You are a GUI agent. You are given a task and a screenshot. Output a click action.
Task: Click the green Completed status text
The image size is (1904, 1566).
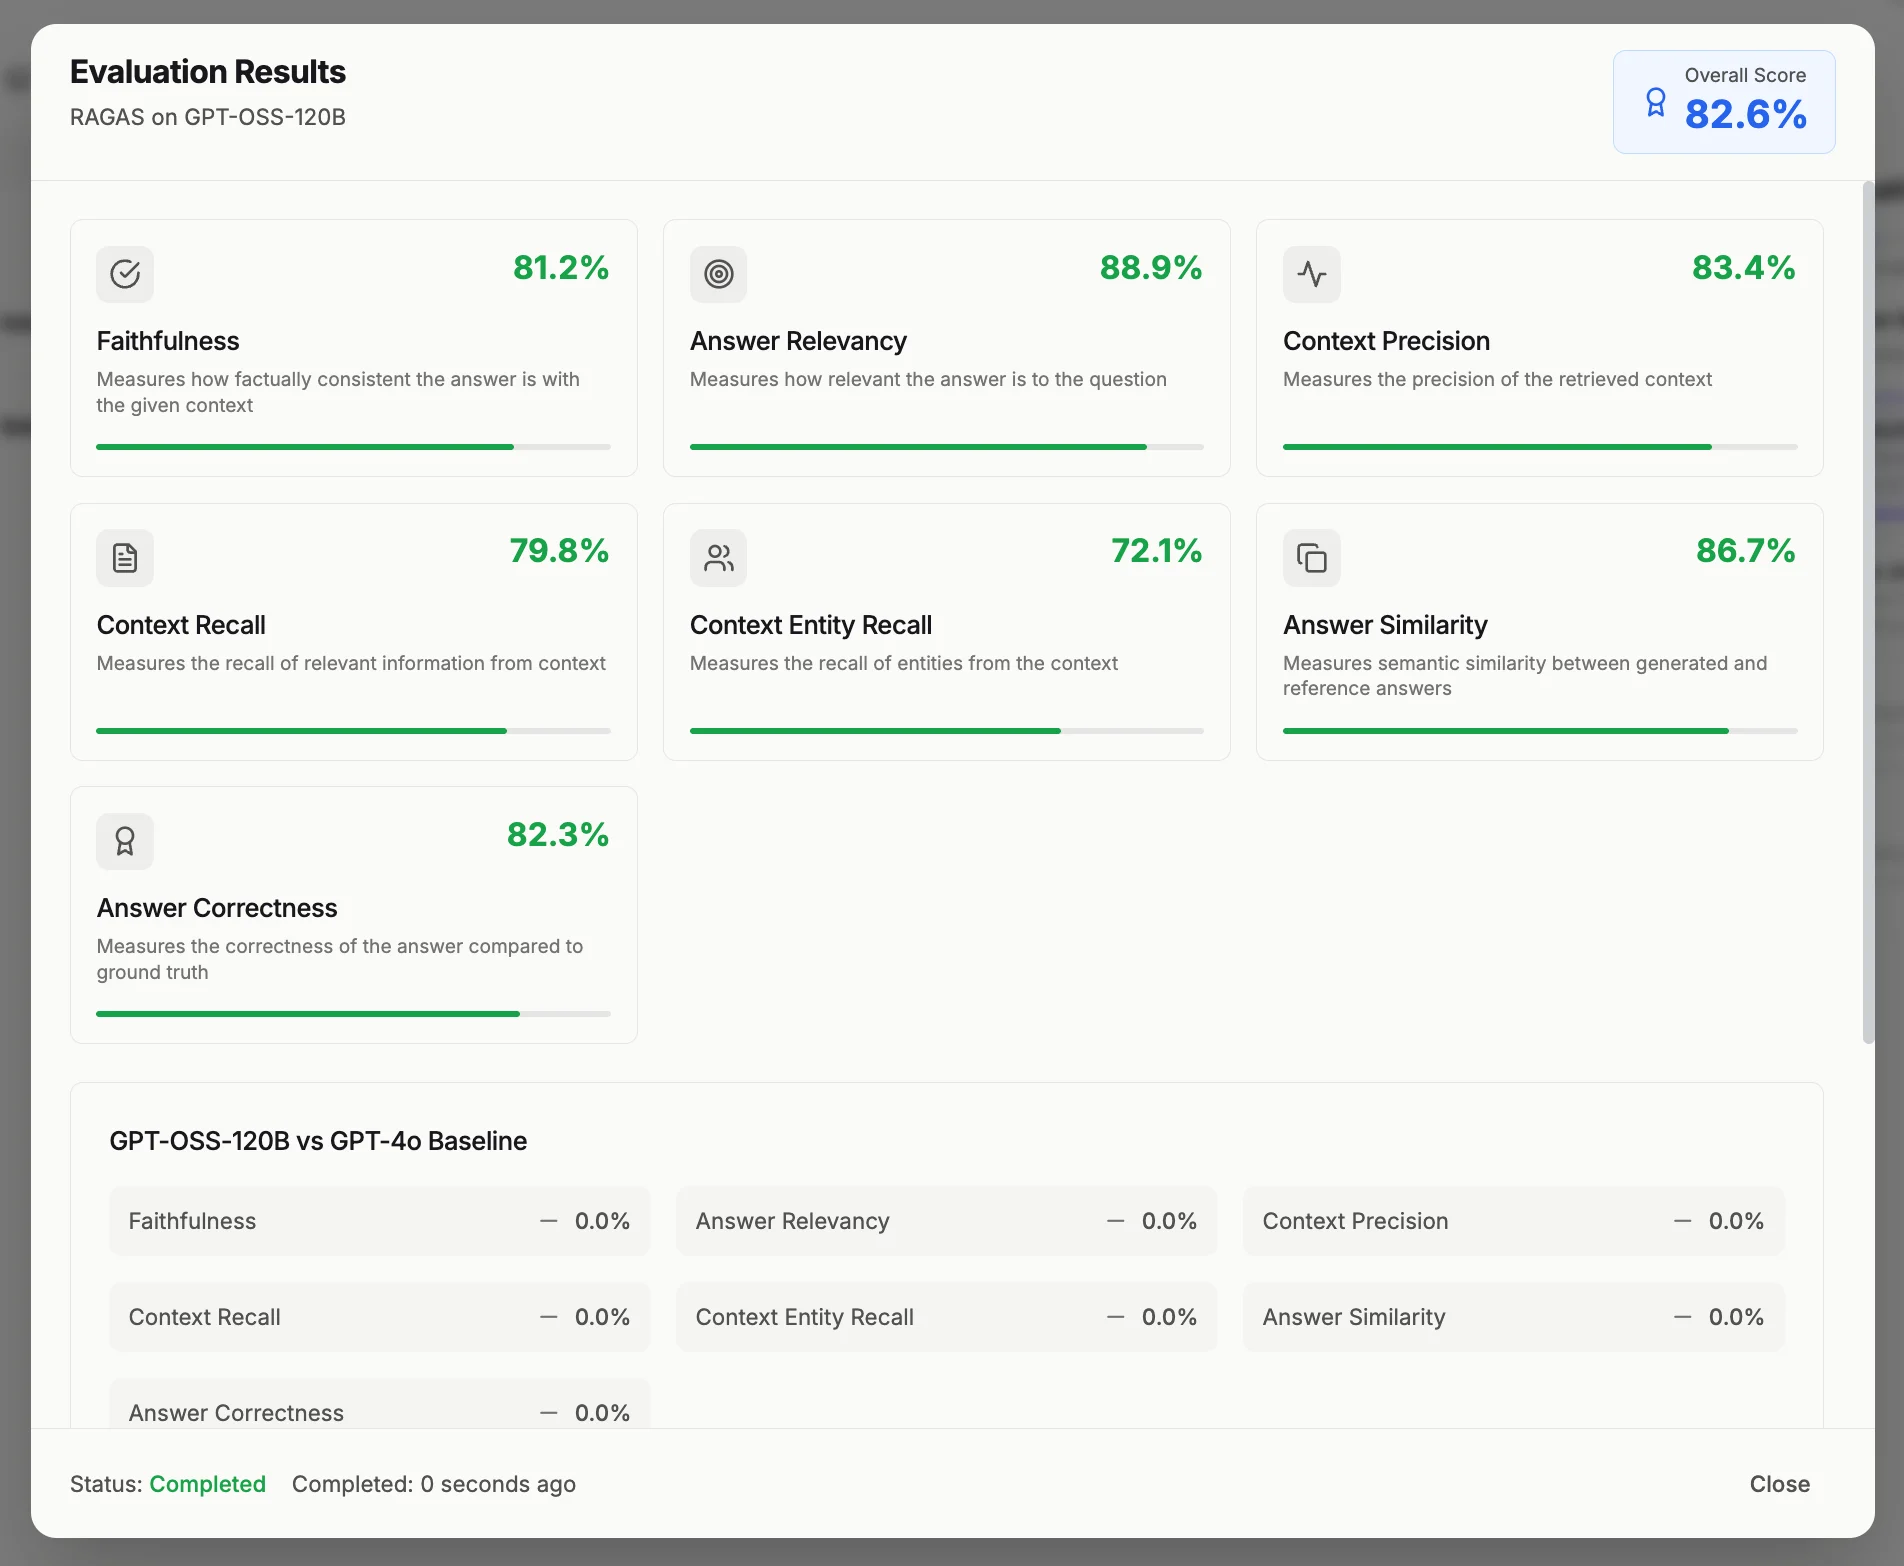click(208, 1484)
